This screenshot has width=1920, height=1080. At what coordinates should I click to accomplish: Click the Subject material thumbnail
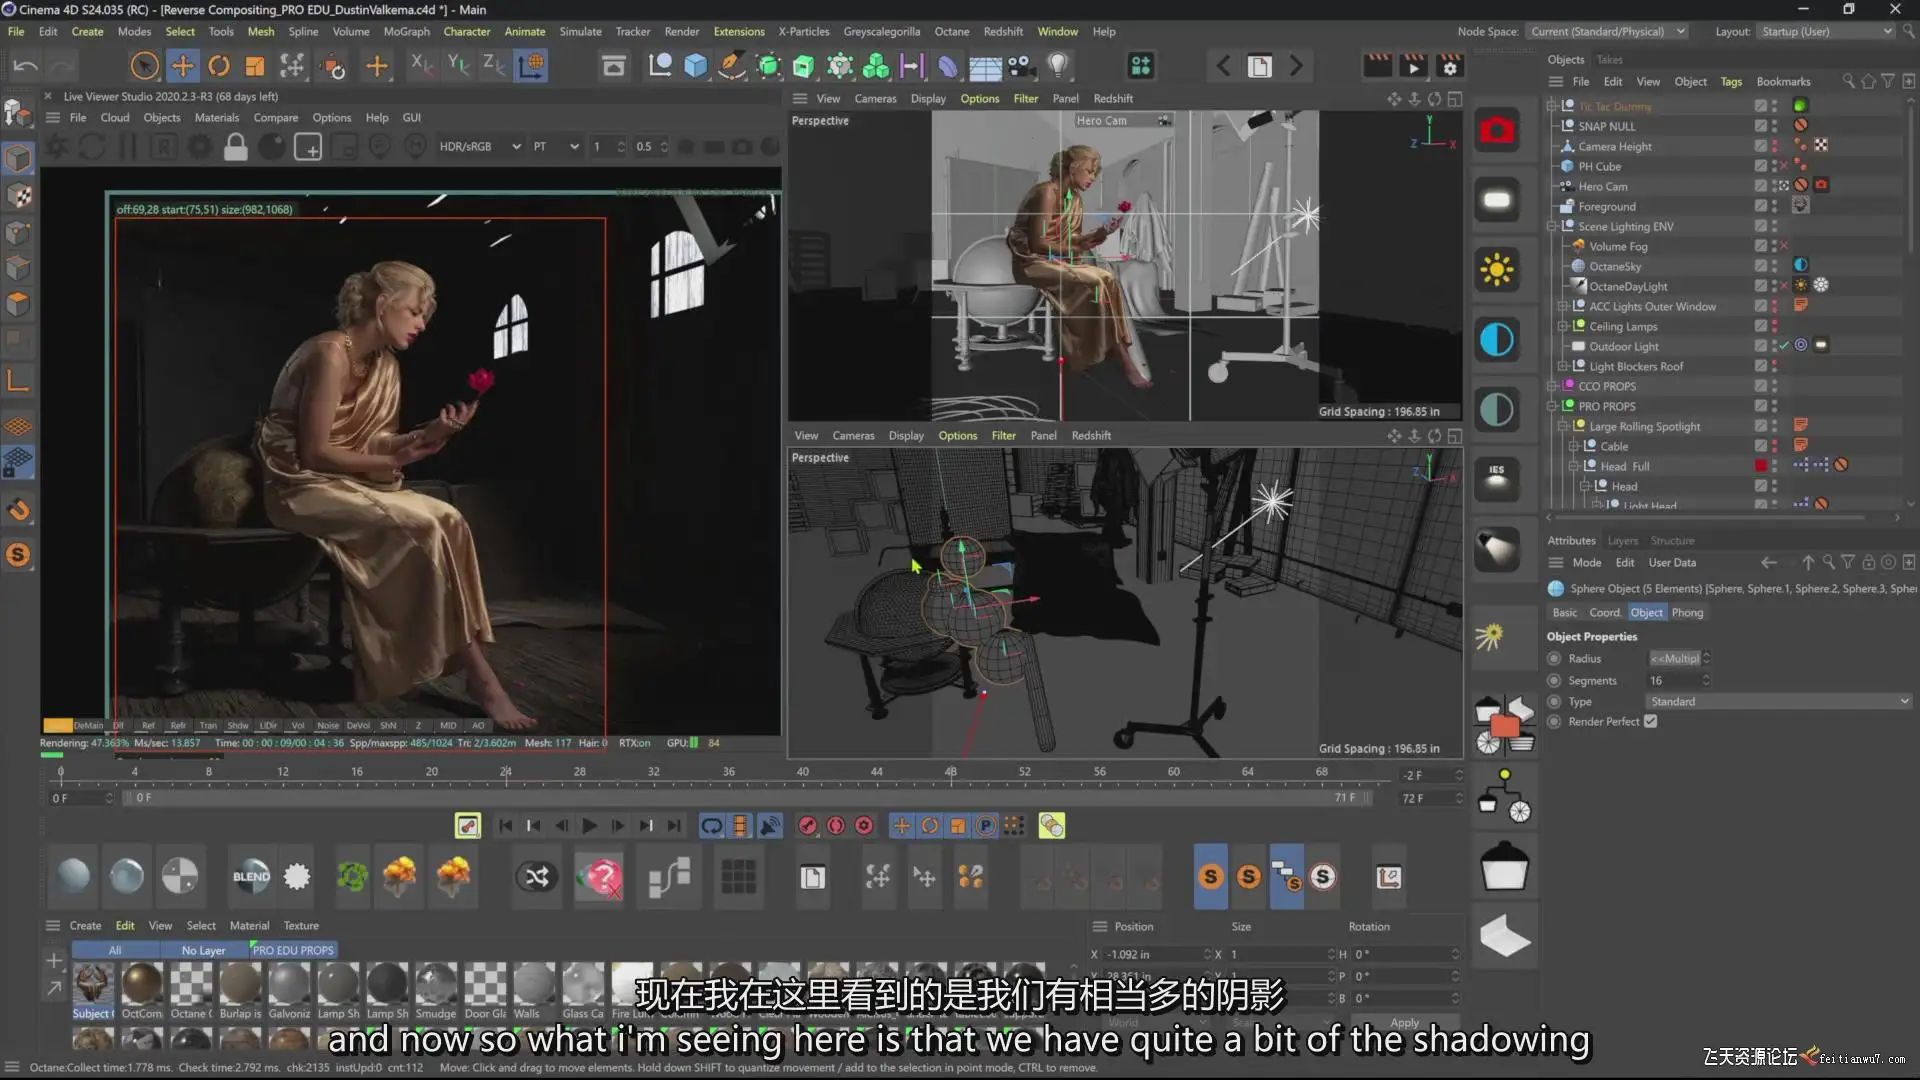point(92,985)
